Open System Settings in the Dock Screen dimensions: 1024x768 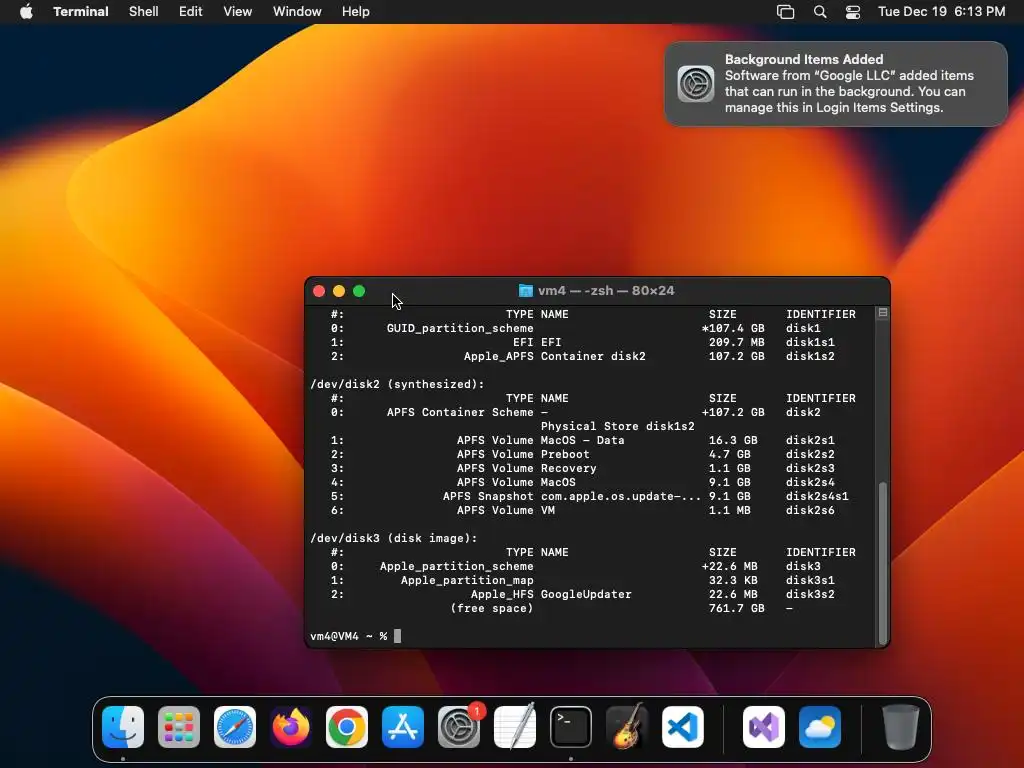pyautogui.click(x=459, y=727)
